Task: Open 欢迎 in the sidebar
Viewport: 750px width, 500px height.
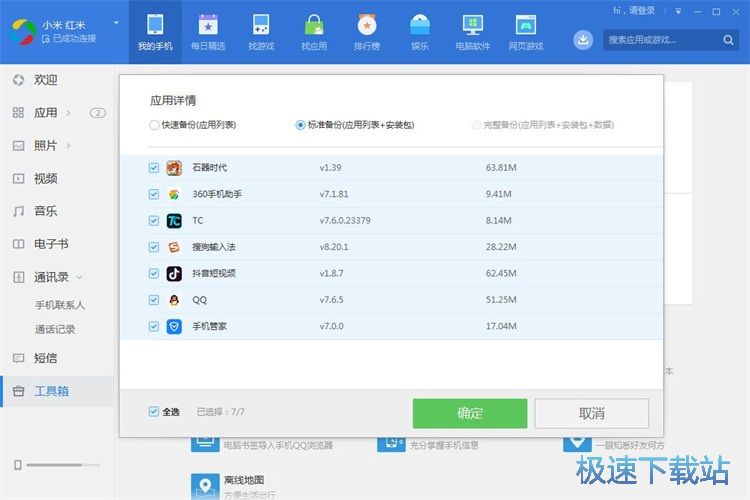Action: pos(45,80)
